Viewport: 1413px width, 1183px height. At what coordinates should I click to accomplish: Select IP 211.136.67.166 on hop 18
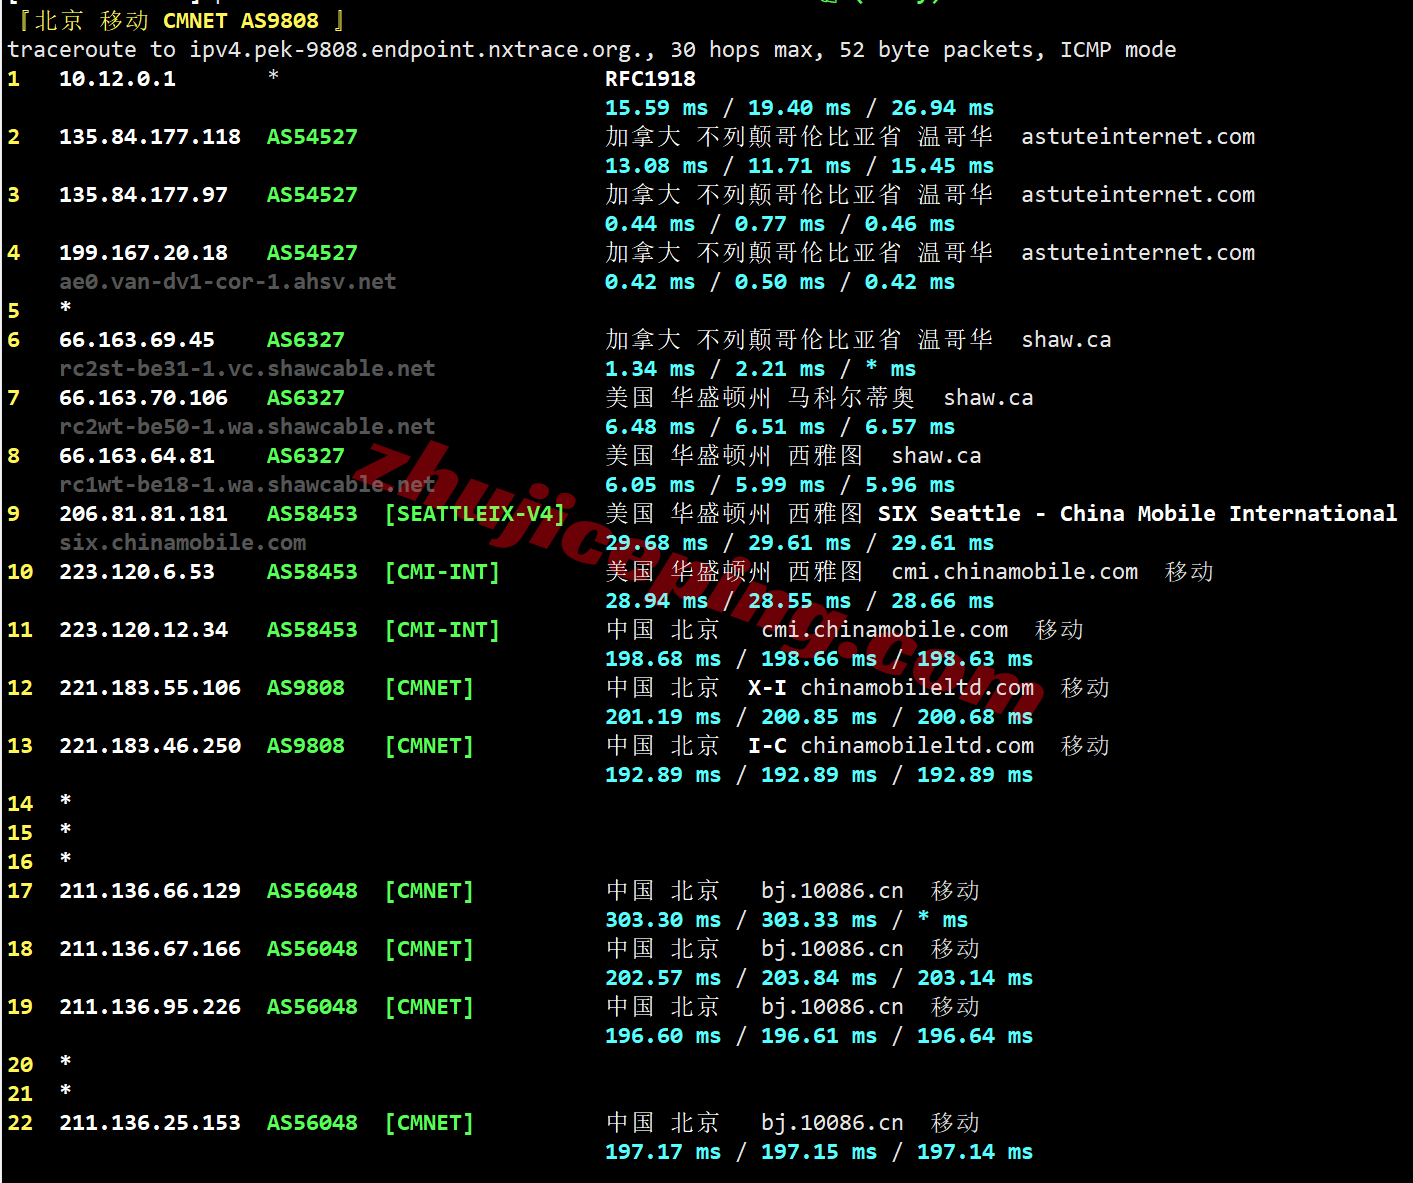[x=150, y=949]
